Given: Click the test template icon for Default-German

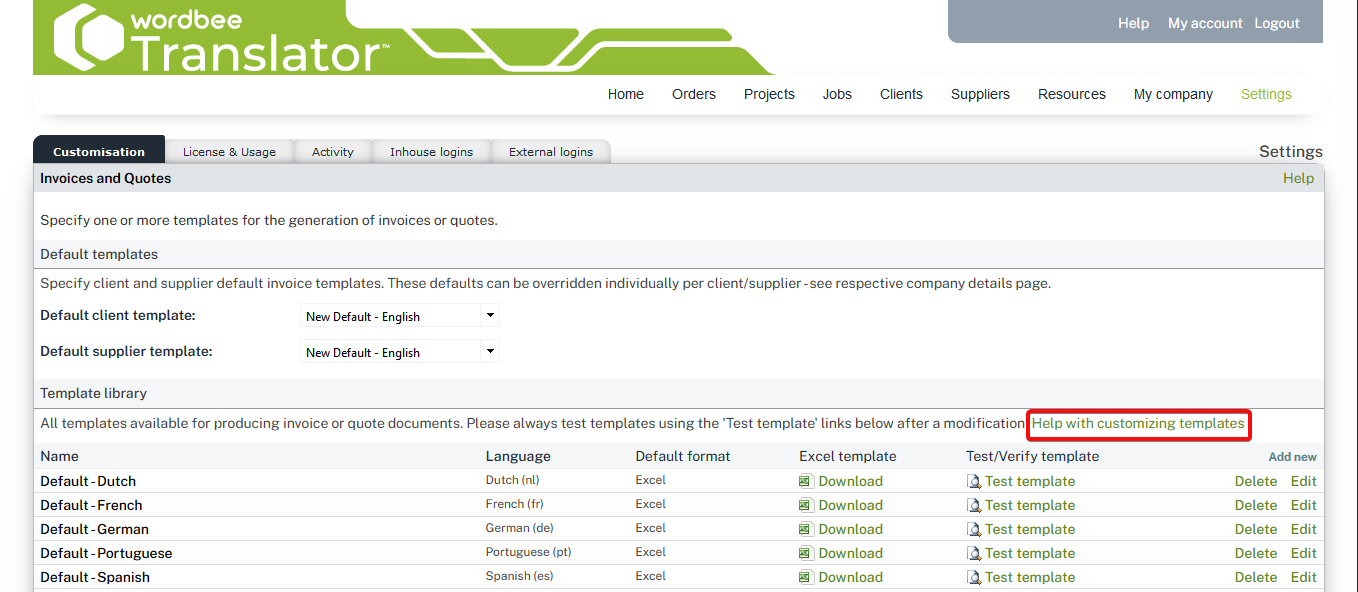Looking at the screenshot, I should (974, 529).
